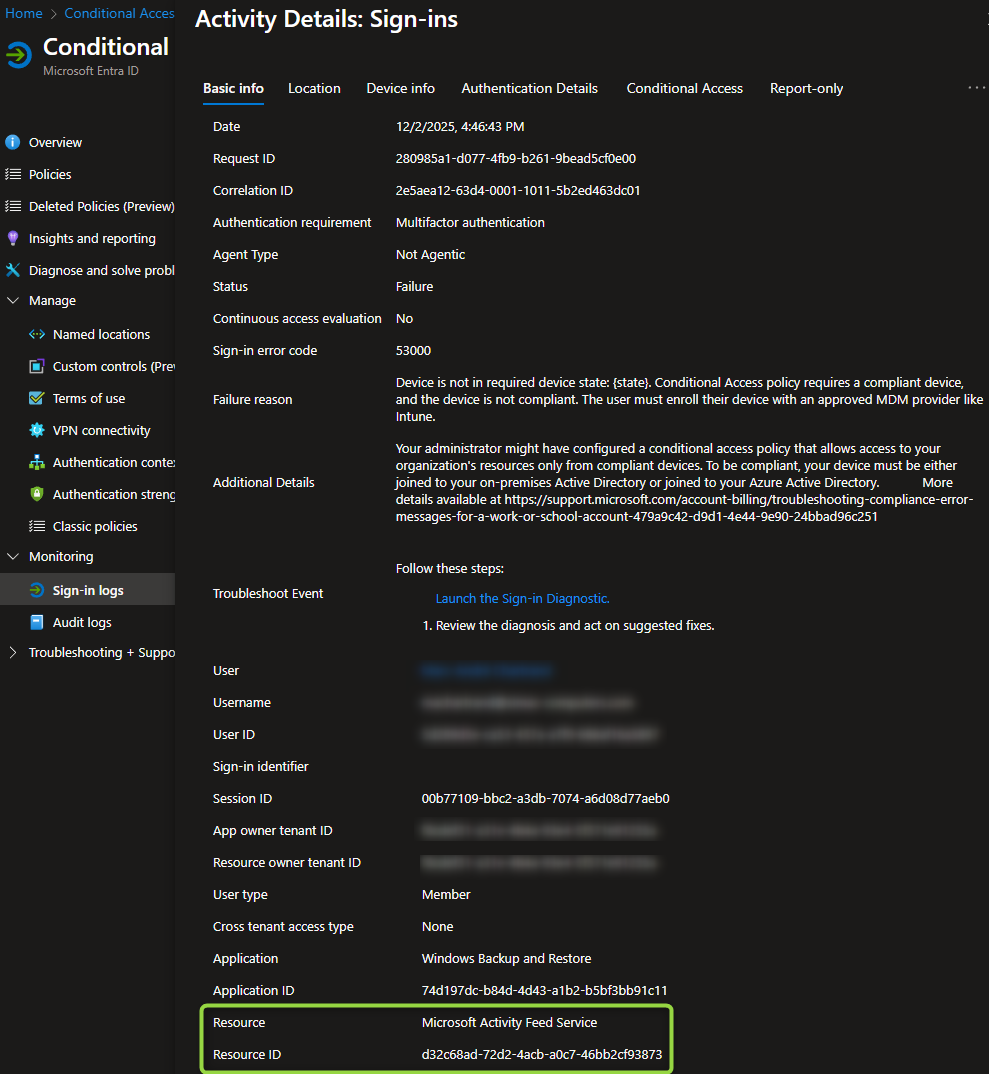Click the User type value Member

(446, 895)
